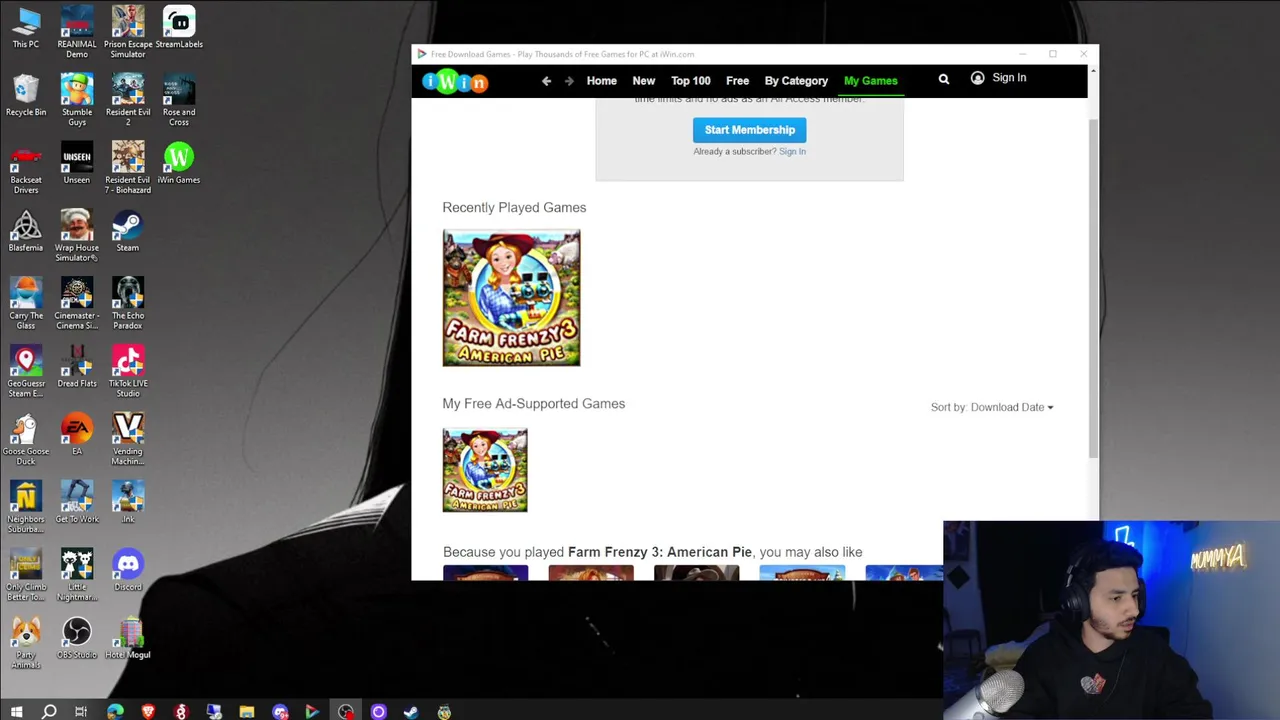Open By Category menu
The height and width of the screenshot is (720, 1280).
click(796, 81)
